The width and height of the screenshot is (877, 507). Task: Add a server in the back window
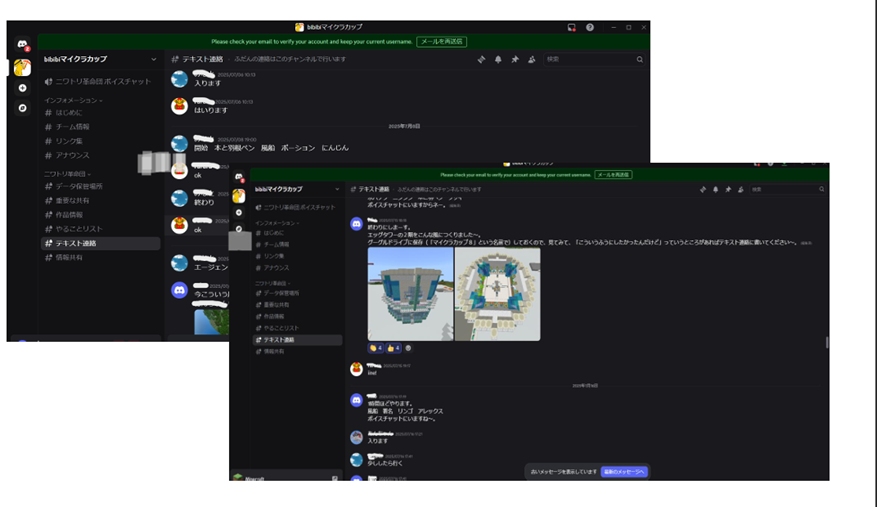(x=22, y=88)
